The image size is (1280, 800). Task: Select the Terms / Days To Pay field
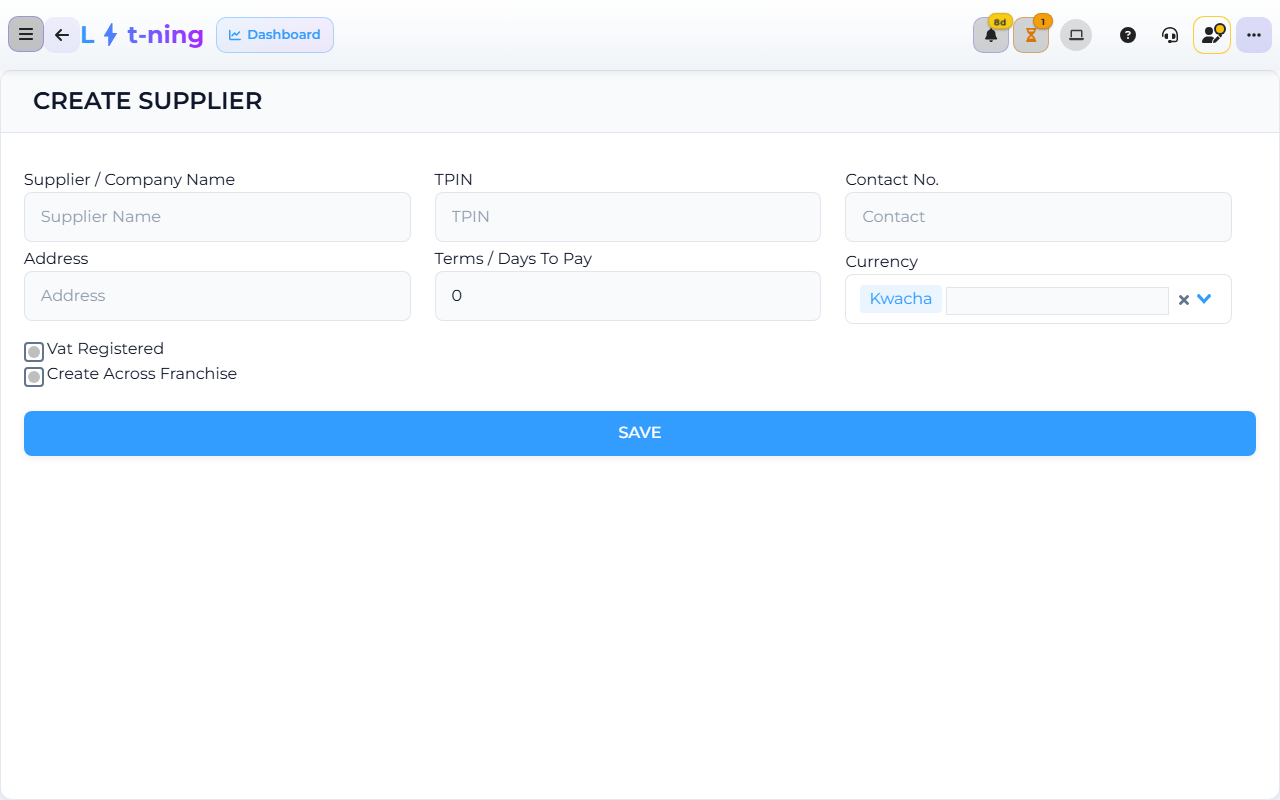(628, 296)
